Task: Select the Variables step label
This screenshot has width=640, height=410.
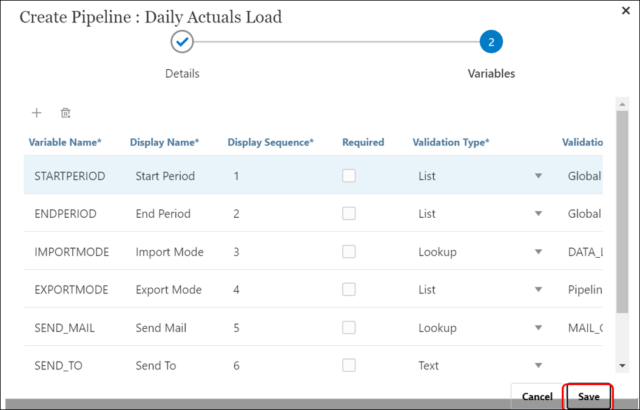Action: 490,73
